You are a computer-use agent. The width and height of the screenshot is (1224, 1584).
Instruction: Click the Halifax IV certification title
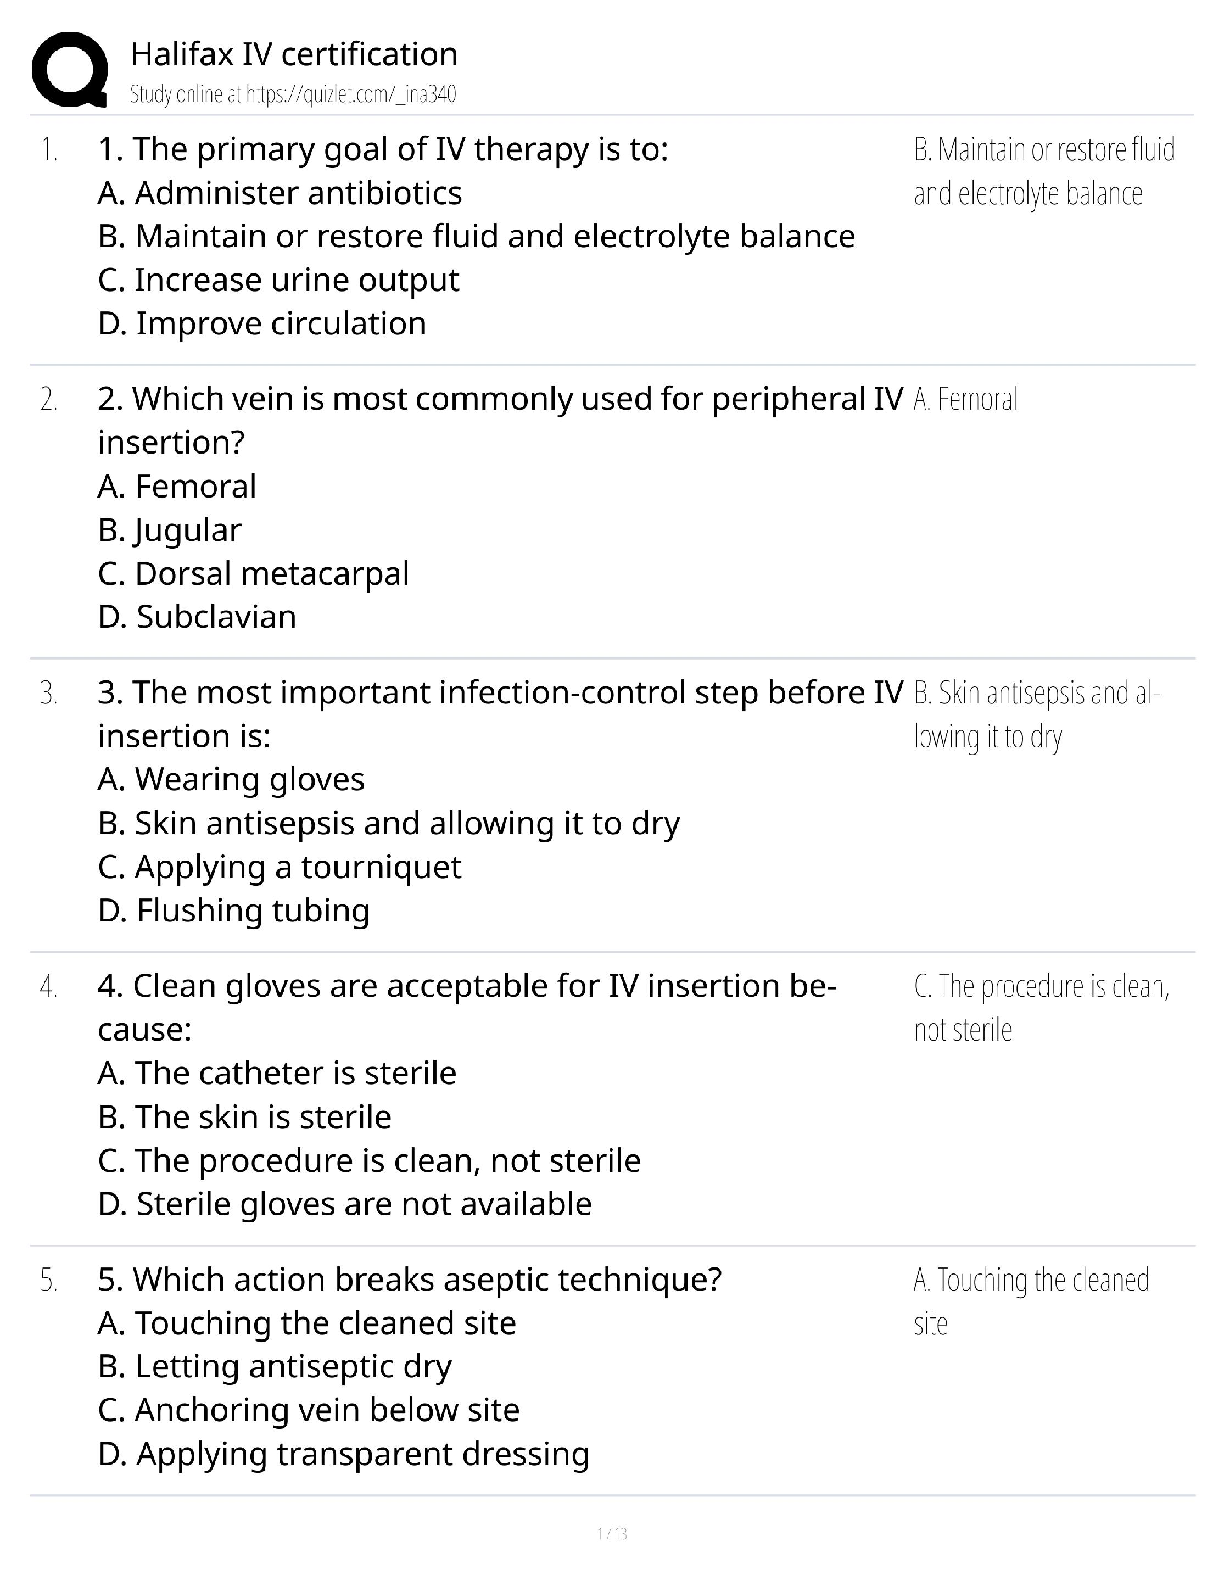(x=294, y=54)
